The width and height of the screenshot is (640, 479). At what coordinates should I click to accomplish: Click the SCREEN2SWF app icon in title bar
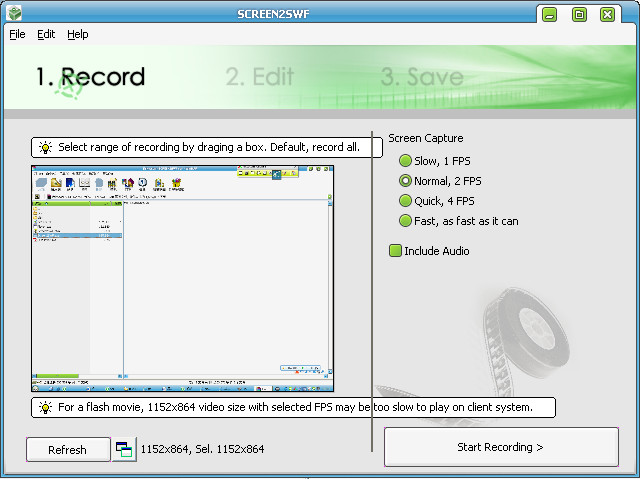click(x=15, y=13)
